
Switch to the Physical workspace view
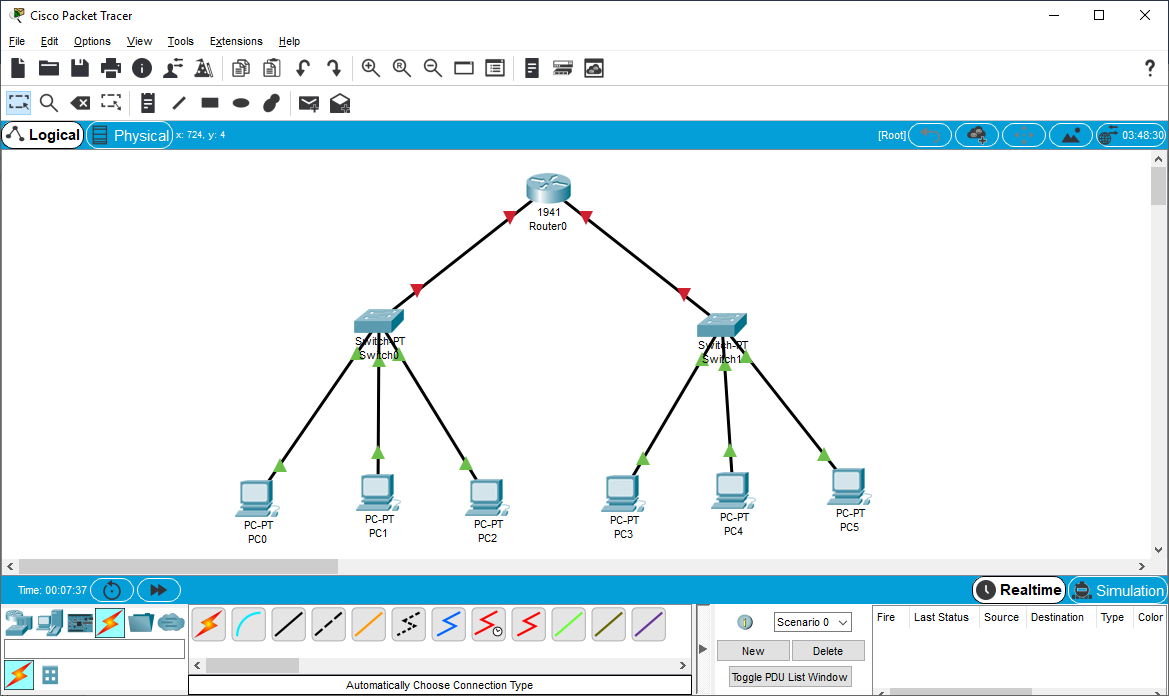click(x=130, y=135)
